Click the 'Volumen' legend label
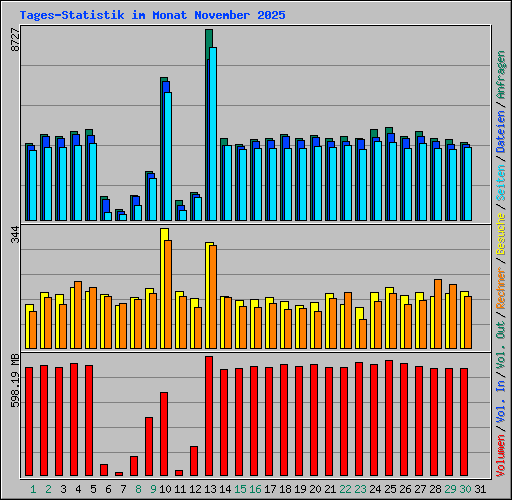 501,456
